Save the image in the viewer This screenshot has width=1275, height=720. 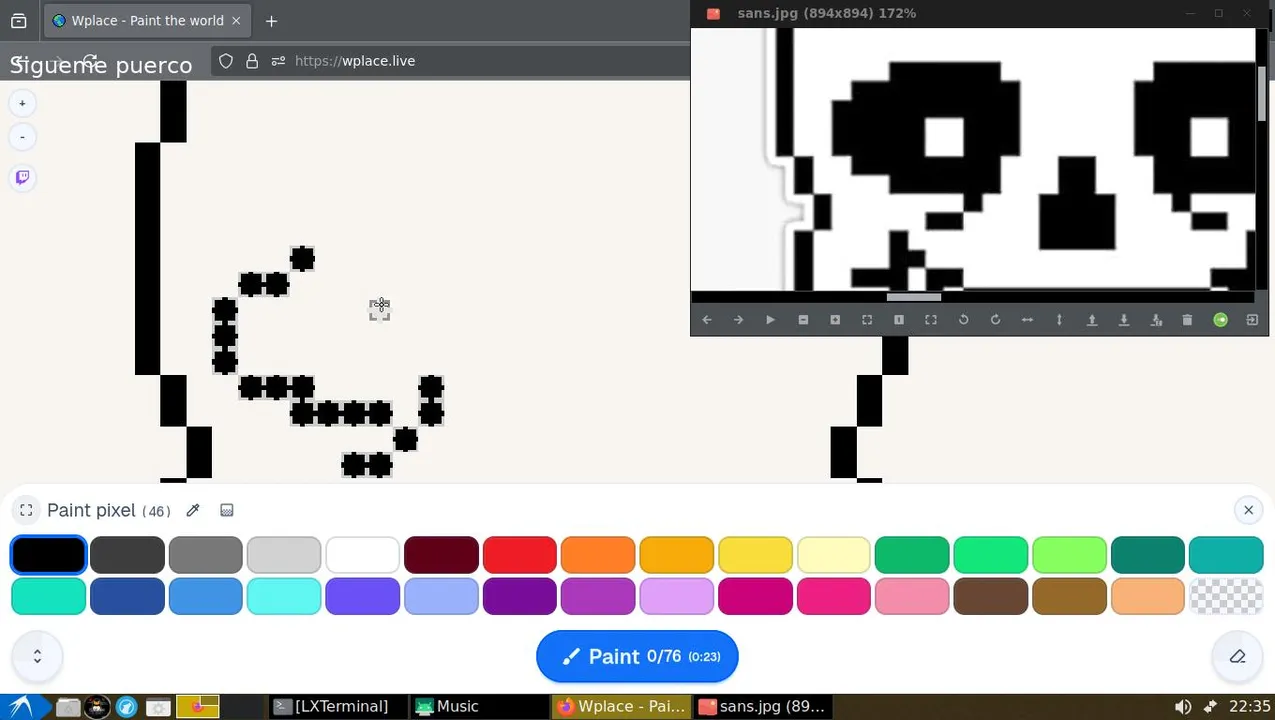point(1124,320)
